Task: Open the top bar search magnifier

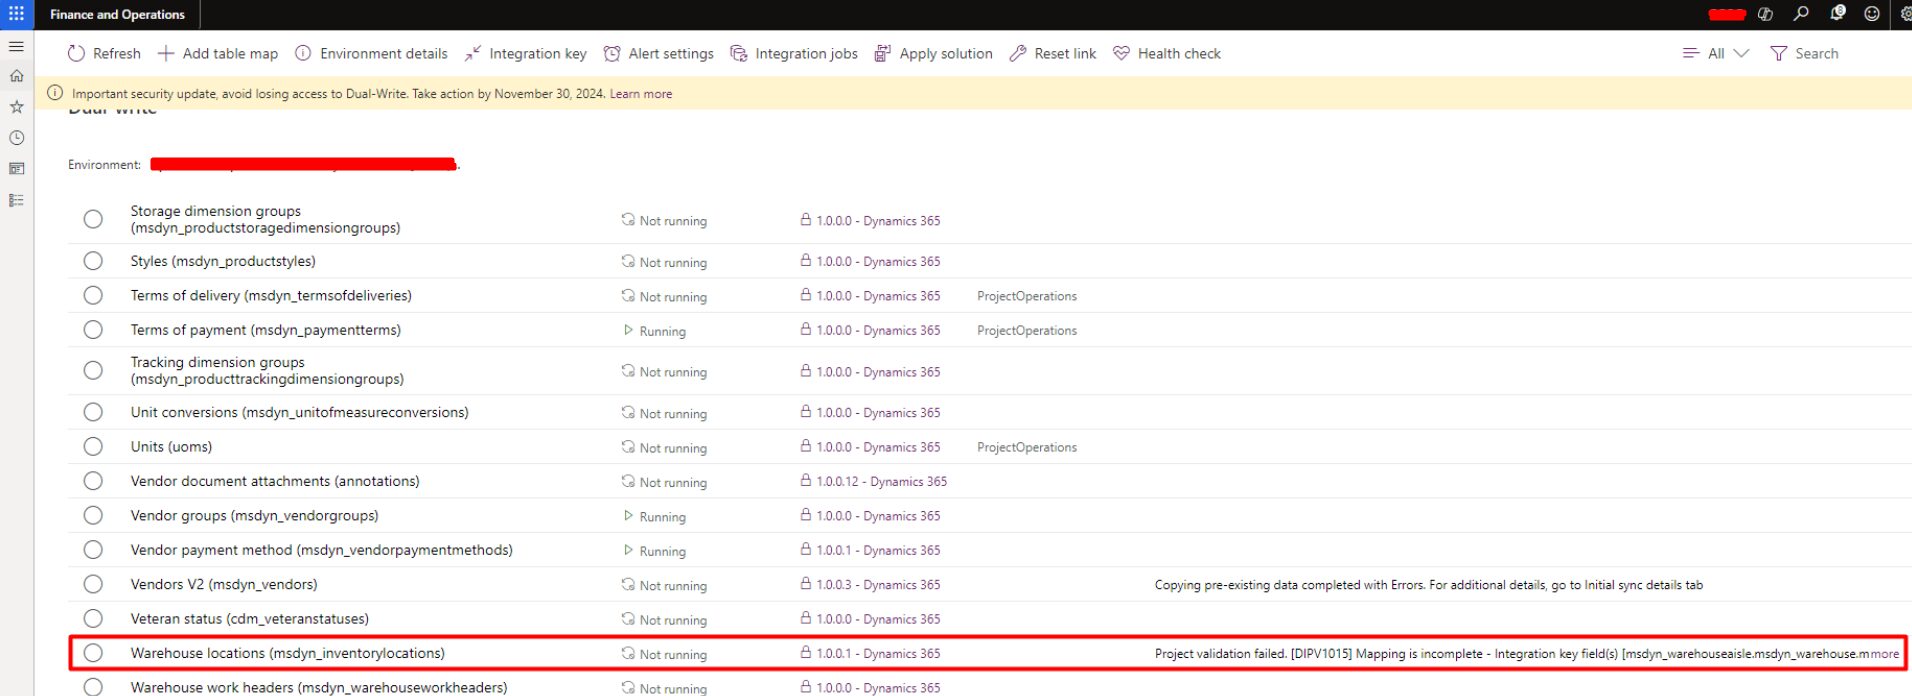Action: click(x=1801, y=14)
